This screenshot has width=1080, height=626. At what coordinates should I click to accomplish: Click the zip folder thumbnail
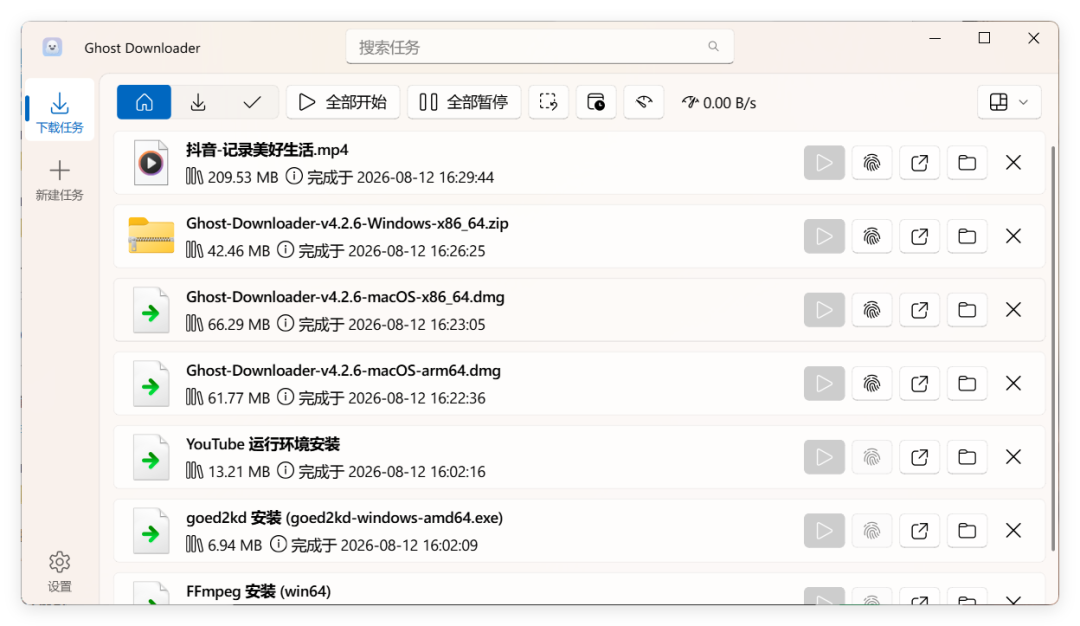click(151, 236)
